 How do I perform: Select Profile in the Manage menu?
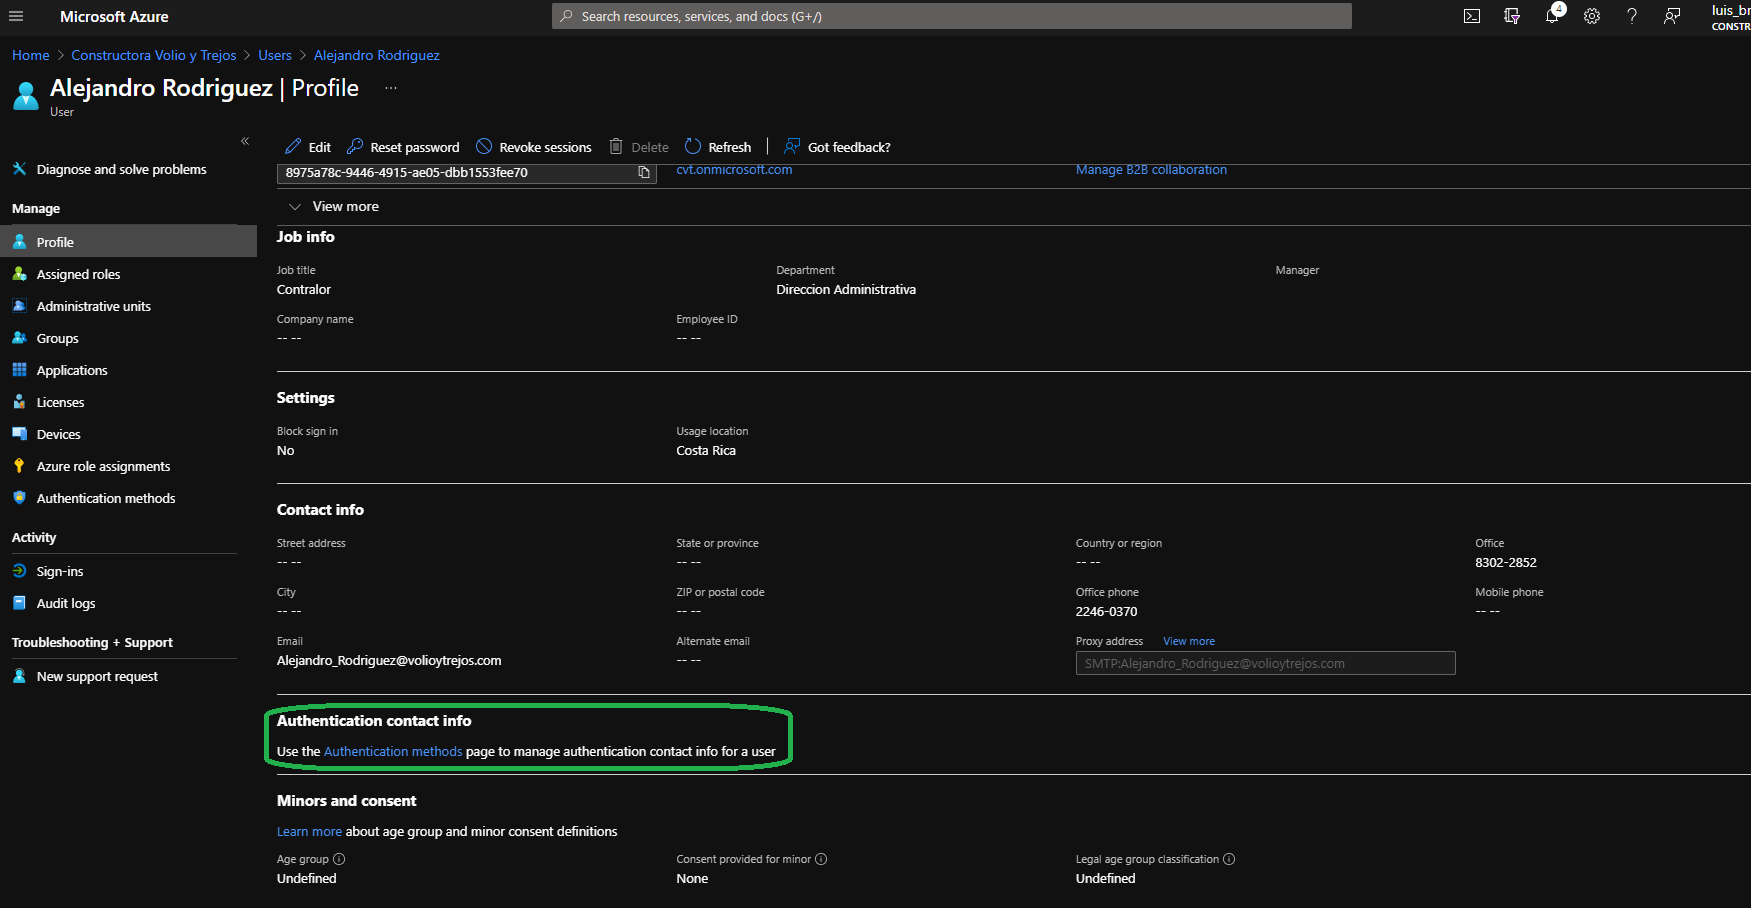[128, 242]
